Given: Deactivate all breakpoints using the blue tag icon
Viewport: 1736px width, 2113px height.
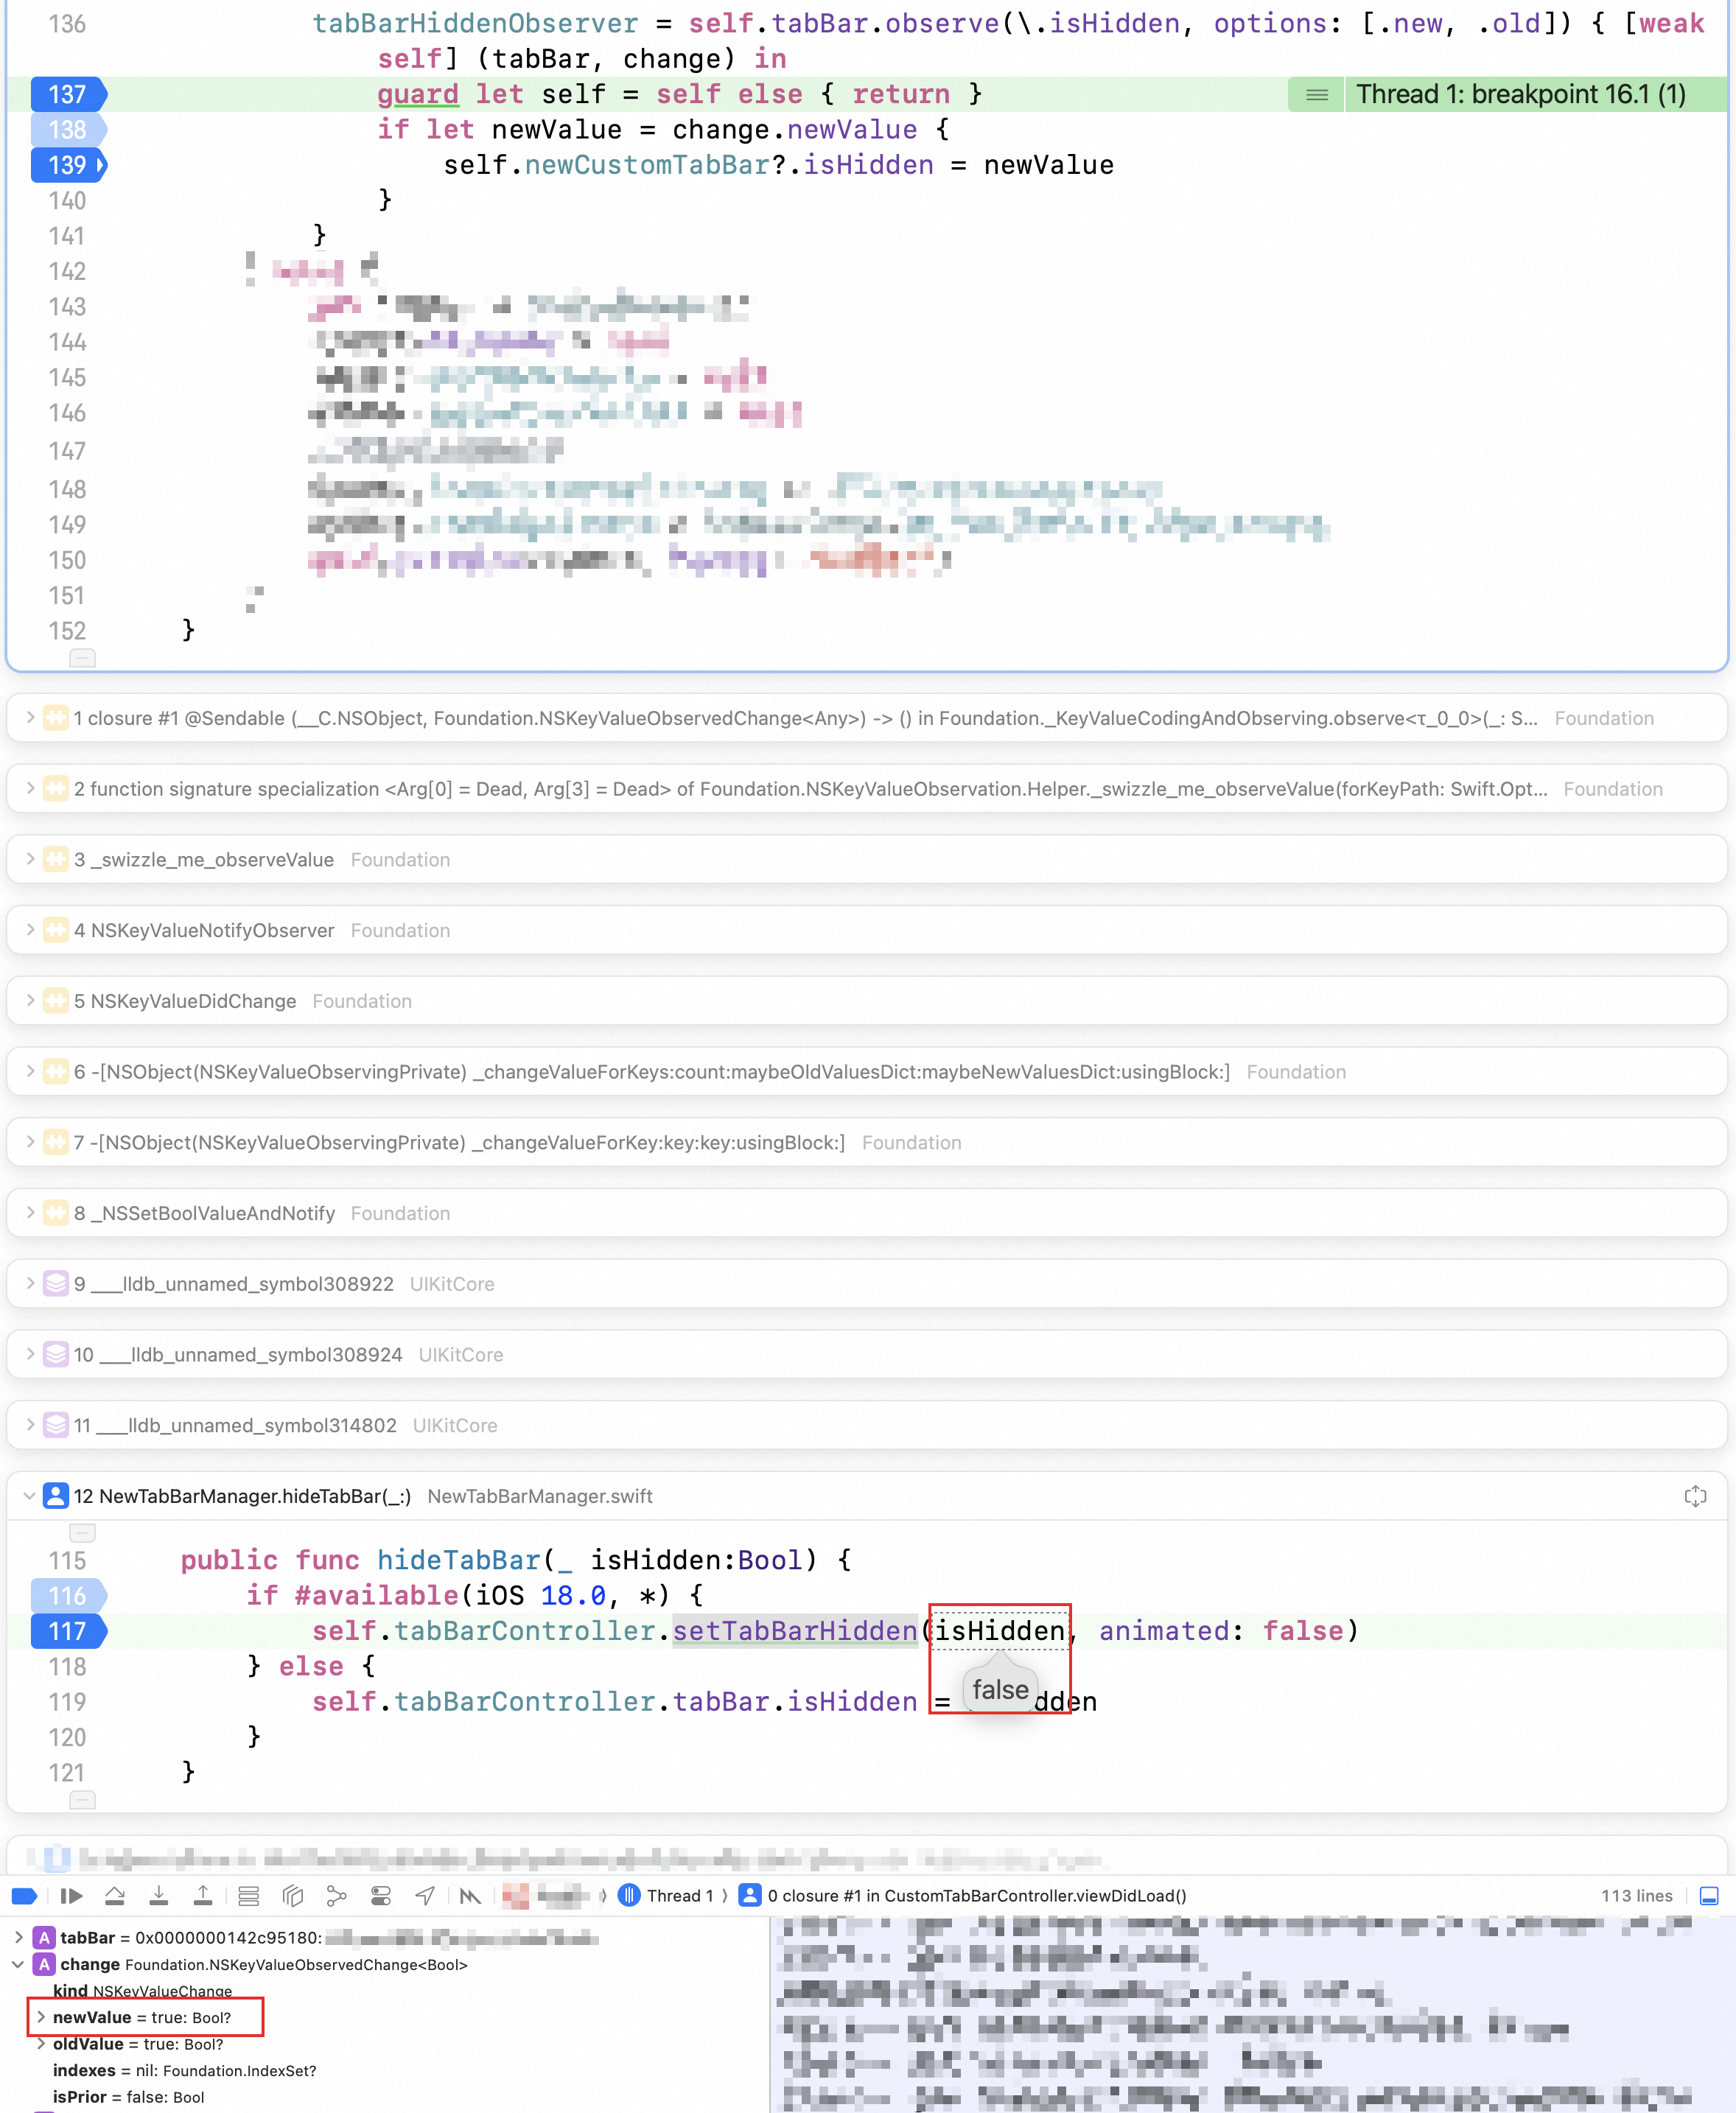Looking at the screenshot, I should pyautogui.click(x=24, y=1896).
